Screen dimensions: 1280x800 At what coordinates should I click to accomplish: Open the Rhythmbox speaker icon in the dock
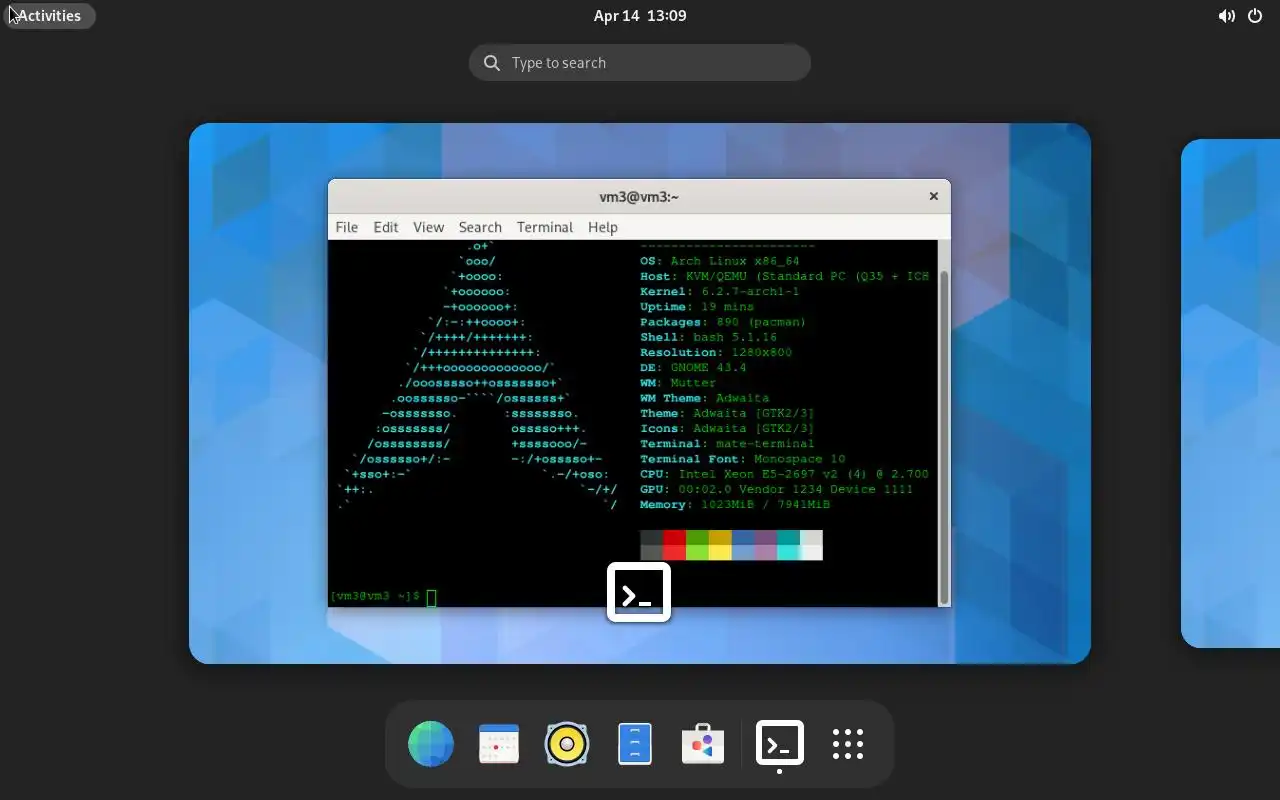(567, 744)
